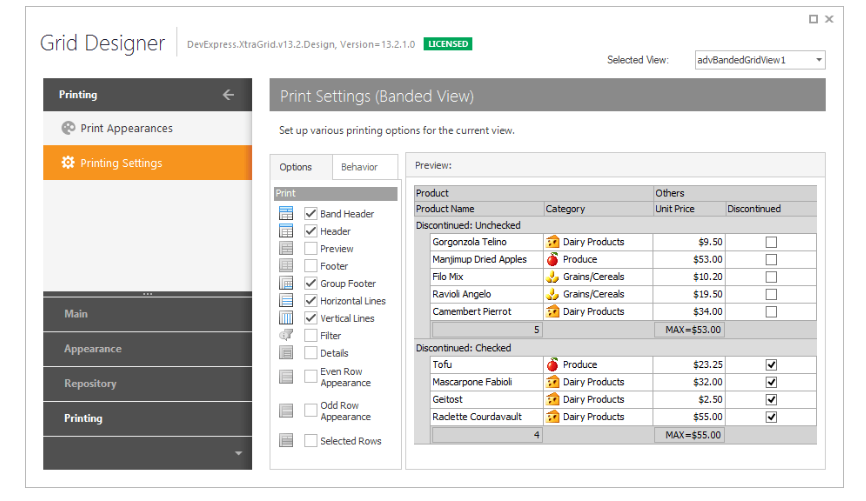Click apple icon in Manjimup Dried Apples row

coord(552,259)
